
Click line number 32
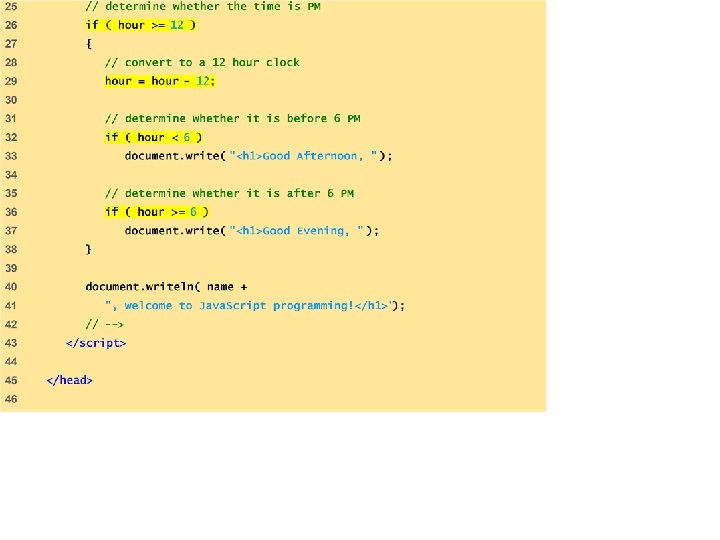click(x=11, y=137)
